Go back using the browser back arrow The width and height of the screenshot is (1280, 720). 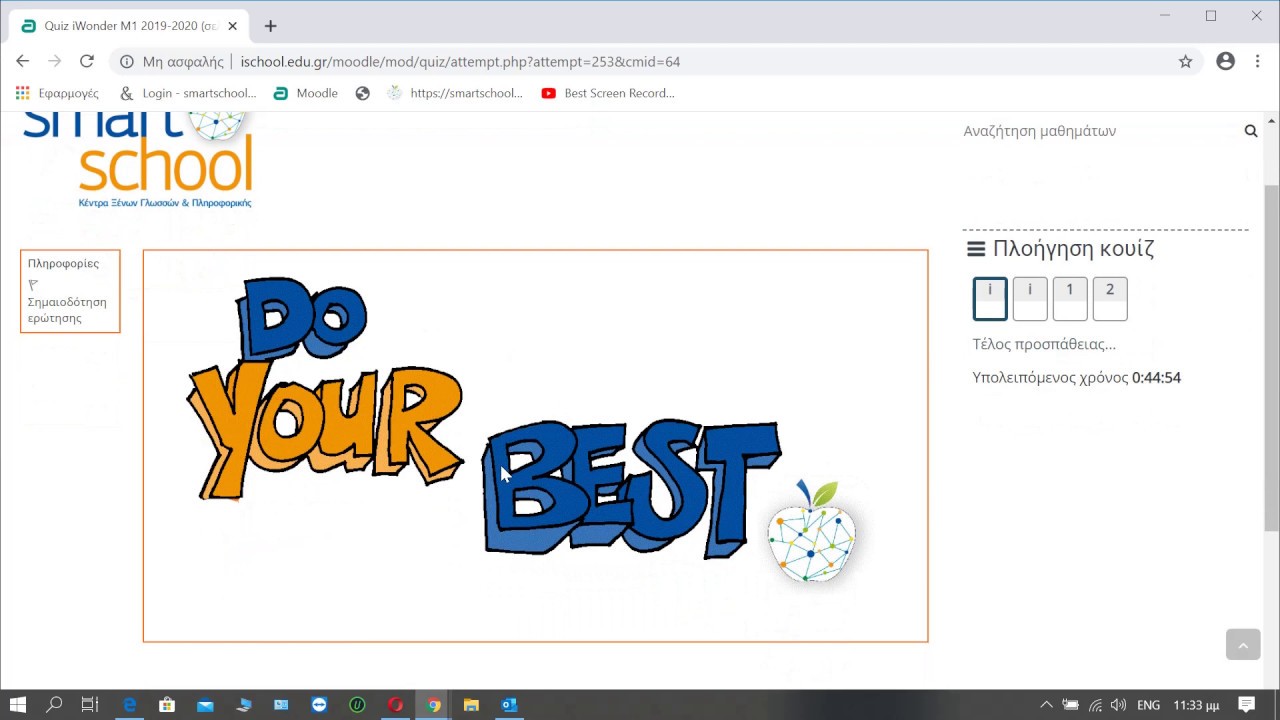tap(22, 61)
